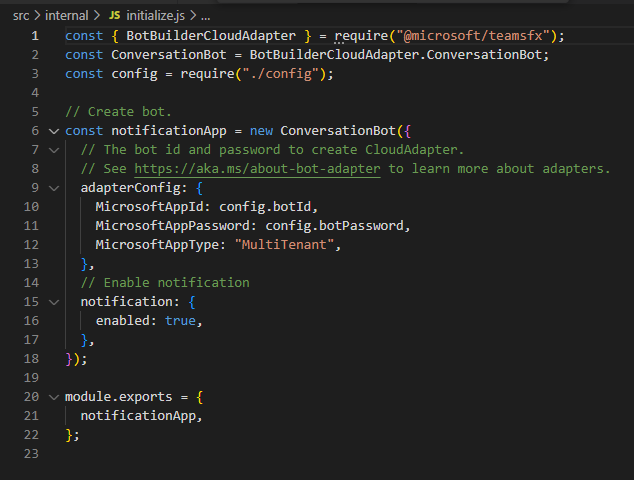Click the breadcrumb ellipsis symbol item
Screen dimensions: 634x480
click(x=205, y=17)
